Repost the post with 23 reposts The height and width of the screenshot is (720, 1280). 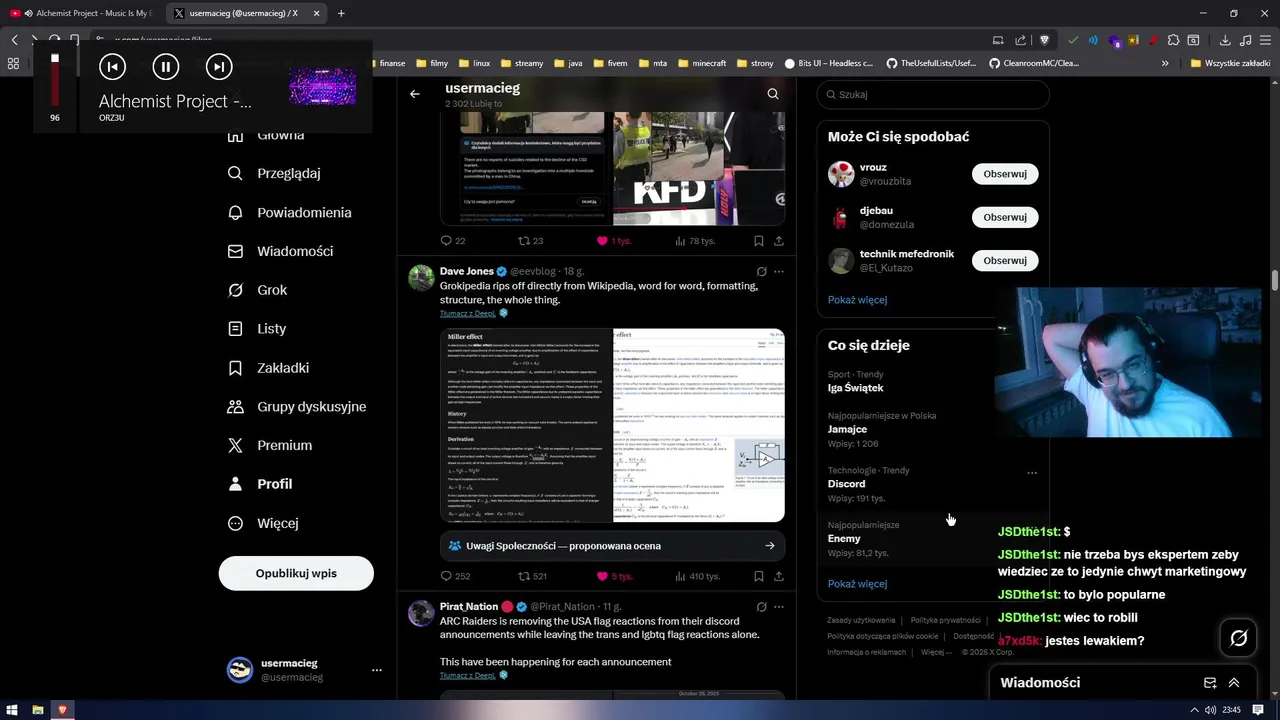coord(530,241)
